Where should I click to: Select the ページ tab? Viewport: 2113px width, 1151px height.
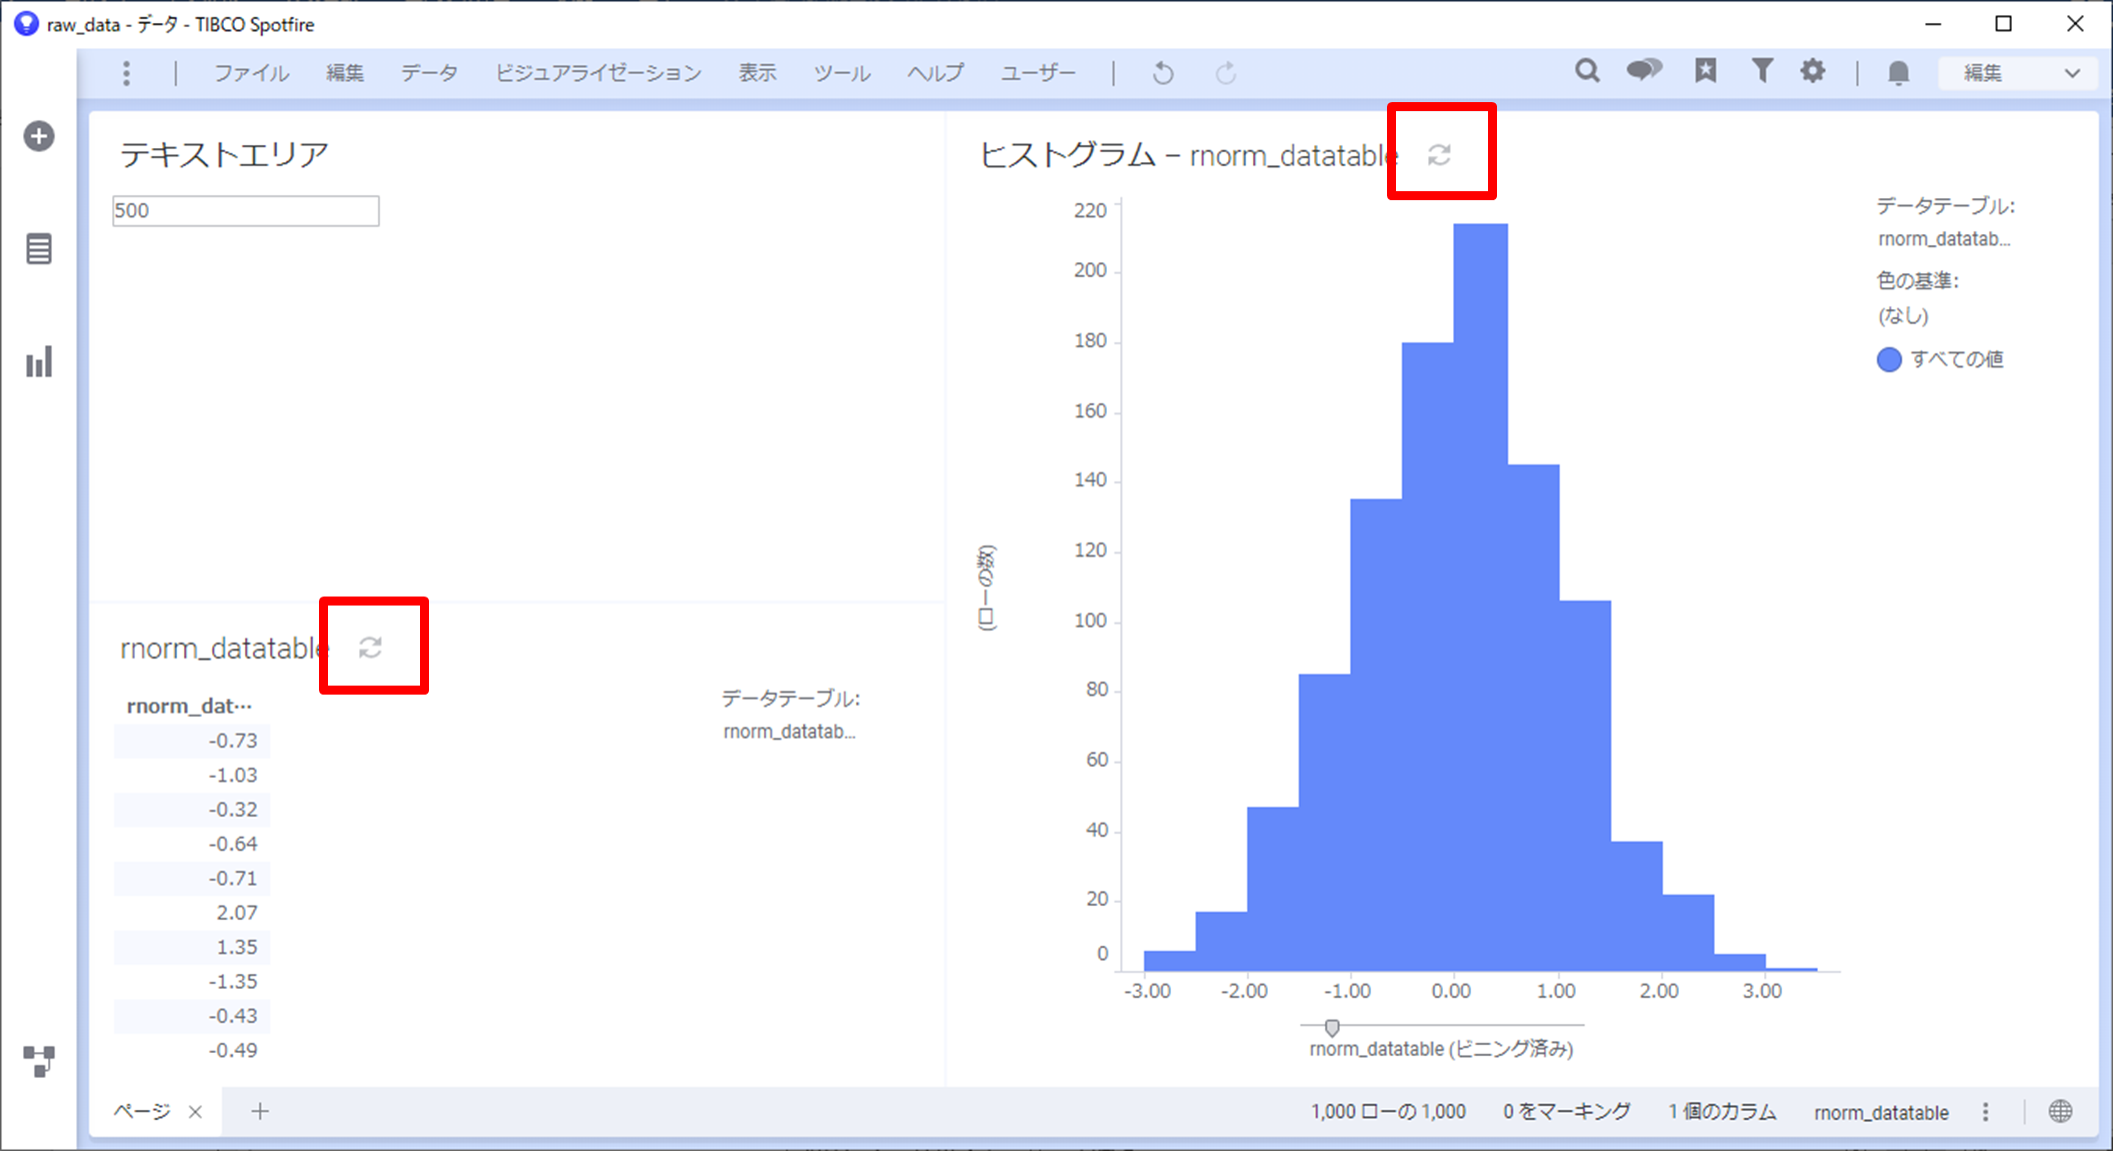click(x=142, y=1111)
